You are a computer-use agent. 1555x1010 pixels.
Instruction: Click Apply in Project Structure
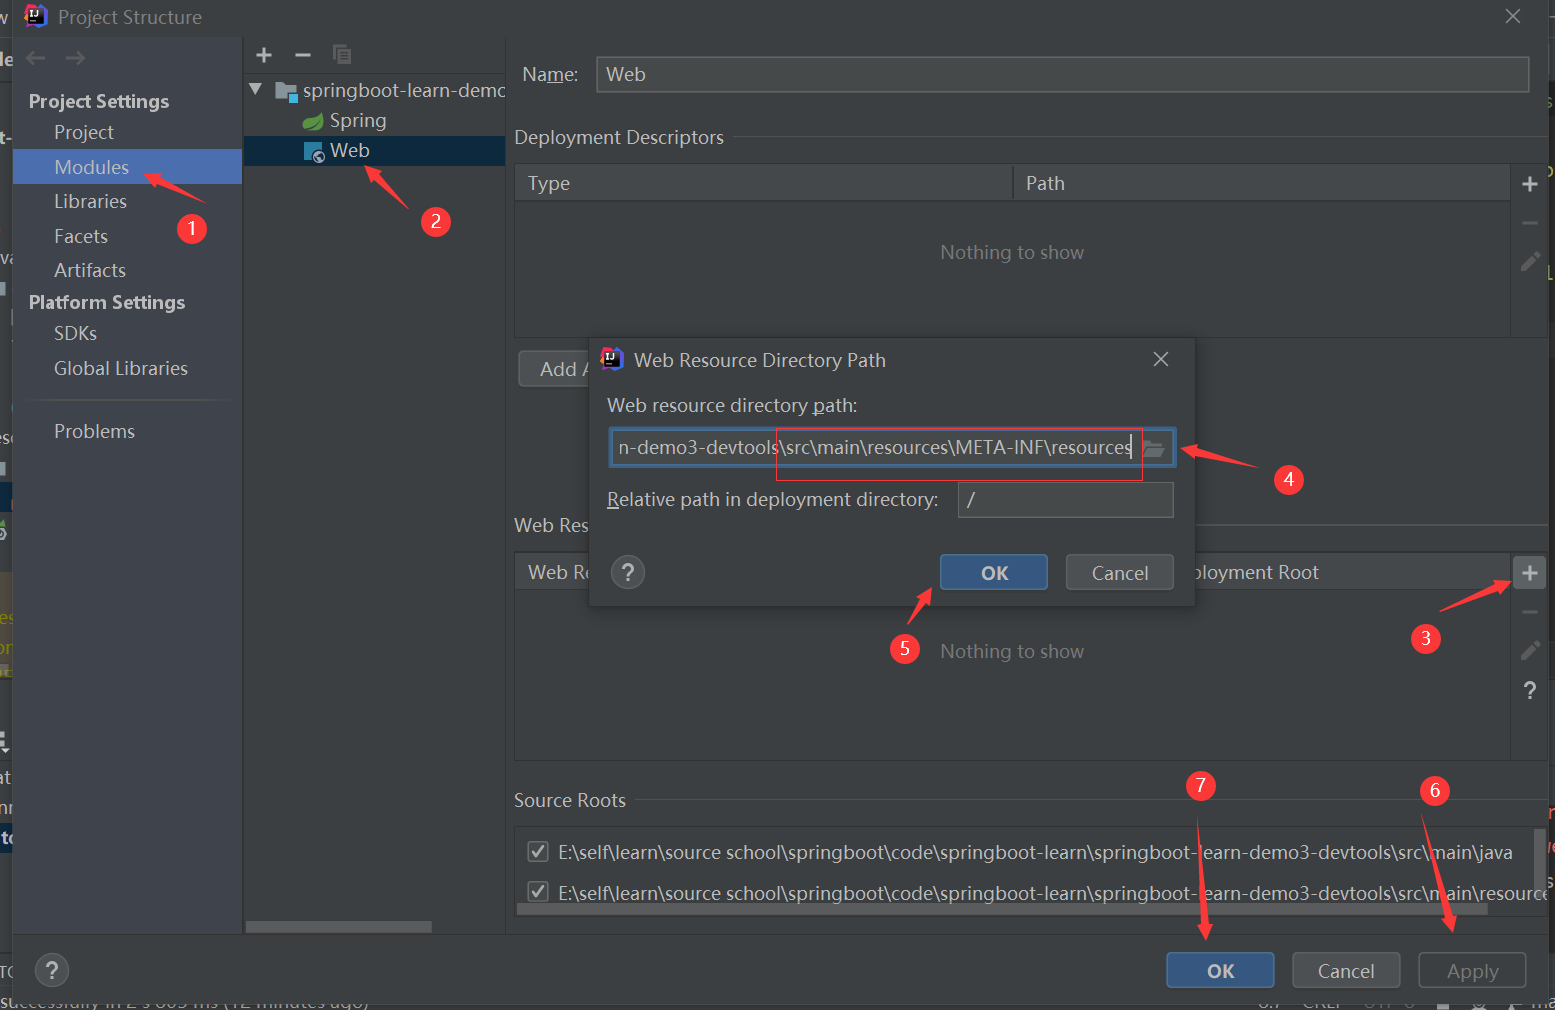1472,971
